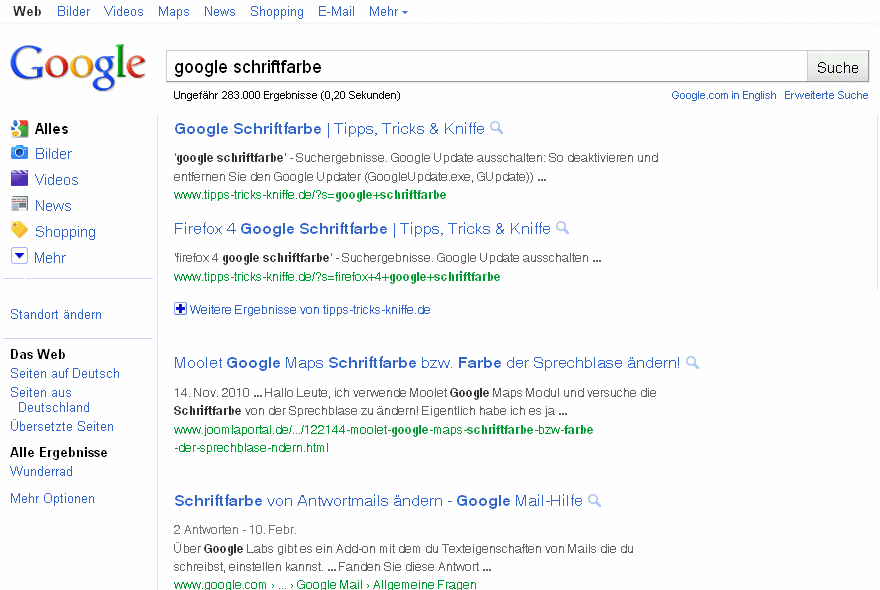The width and height of the screenshot is (880, 590).
Task: Select Alles filter in sidebar
Action: 52,129
